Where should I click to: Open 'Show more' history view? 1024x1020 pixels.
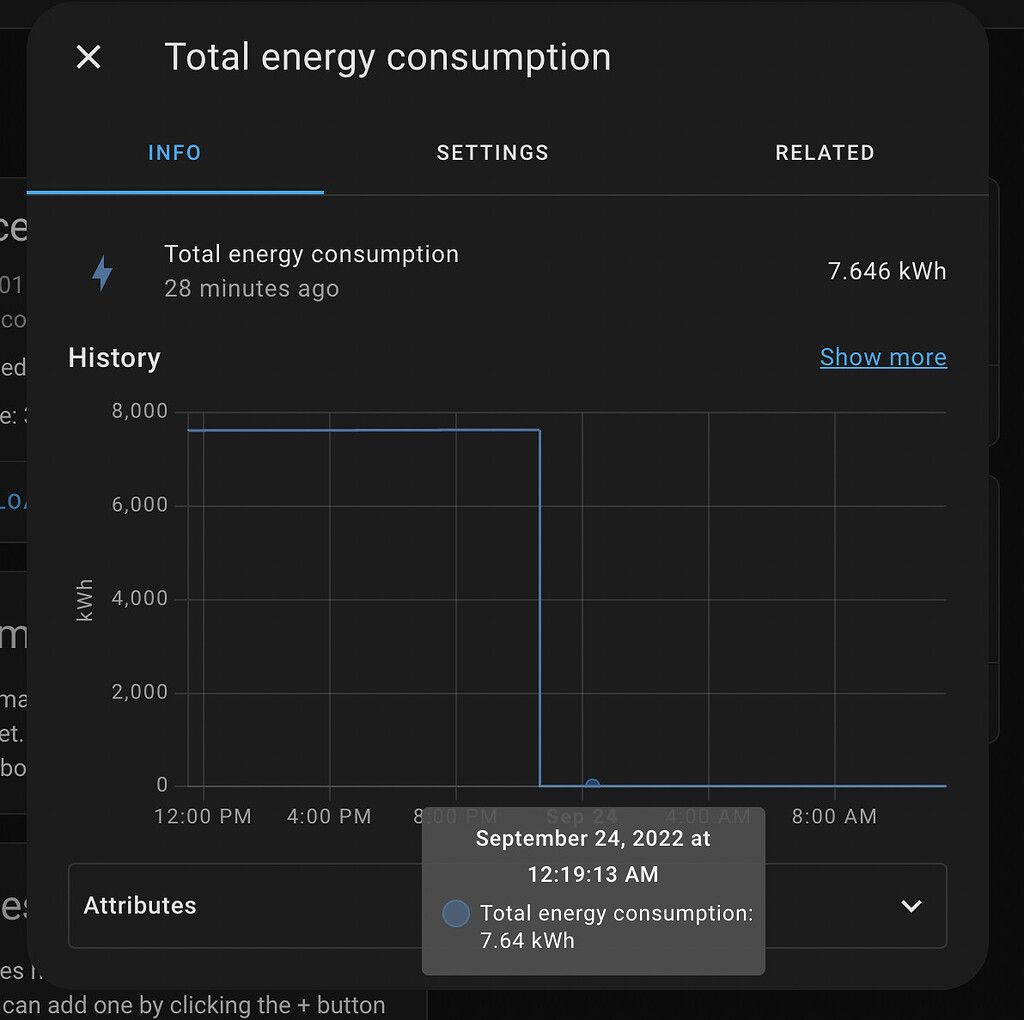(883, 357)
